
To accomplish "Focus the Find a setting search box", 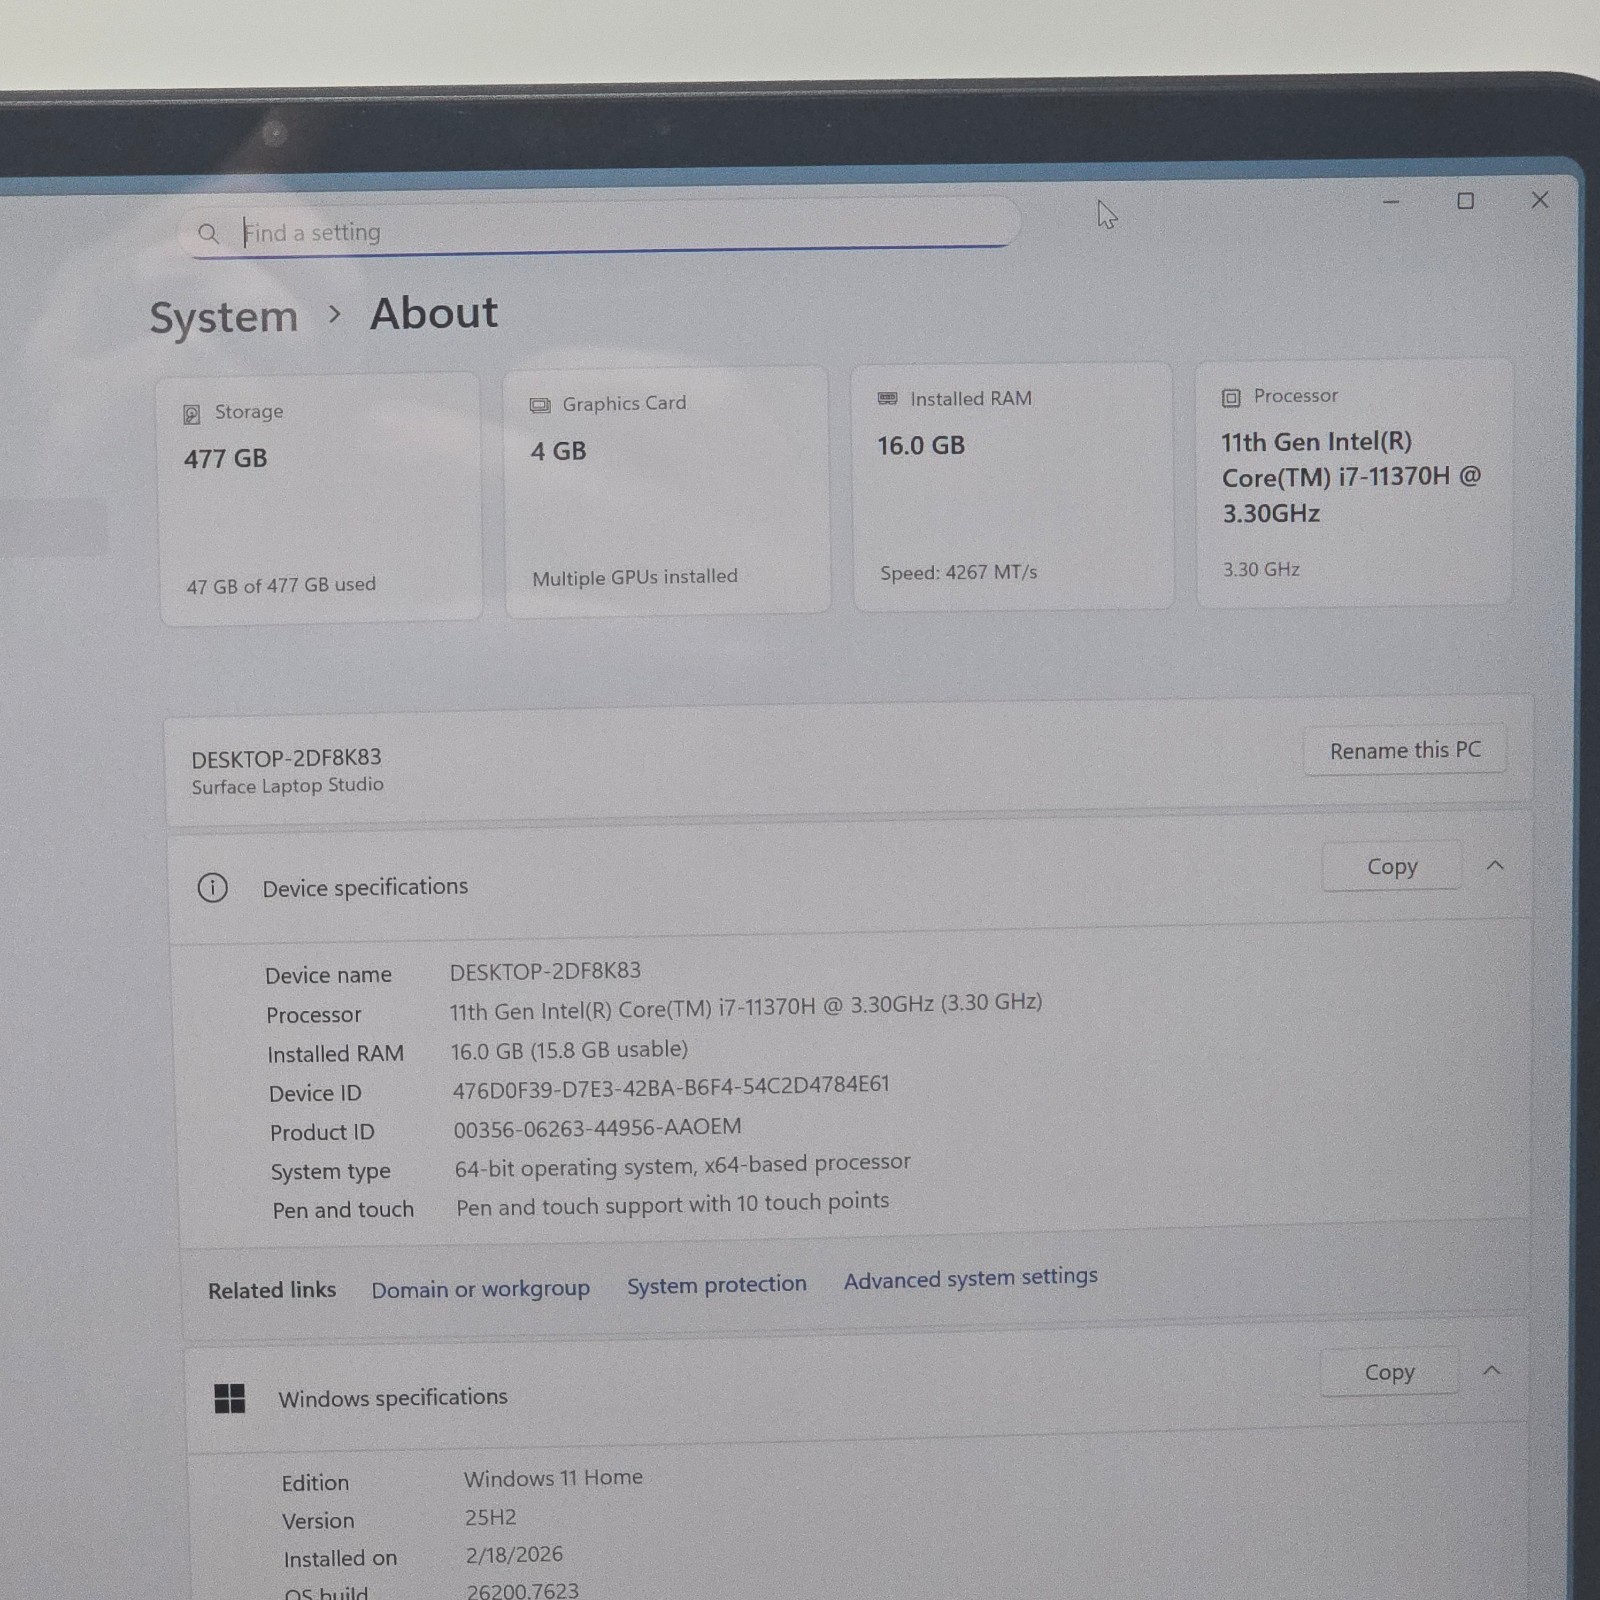I will pyautogui.click(x=600, y=230).
